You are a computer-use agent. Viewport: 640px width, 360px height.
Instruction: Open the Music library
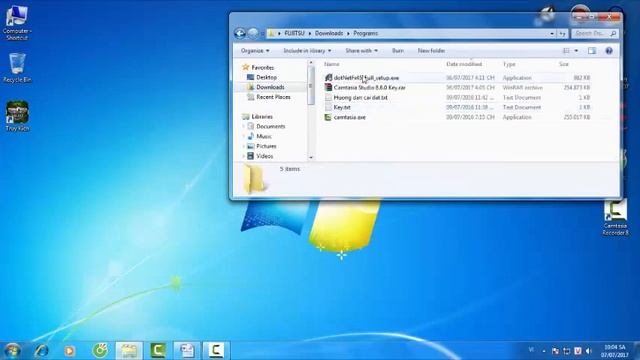click(264, 136)
